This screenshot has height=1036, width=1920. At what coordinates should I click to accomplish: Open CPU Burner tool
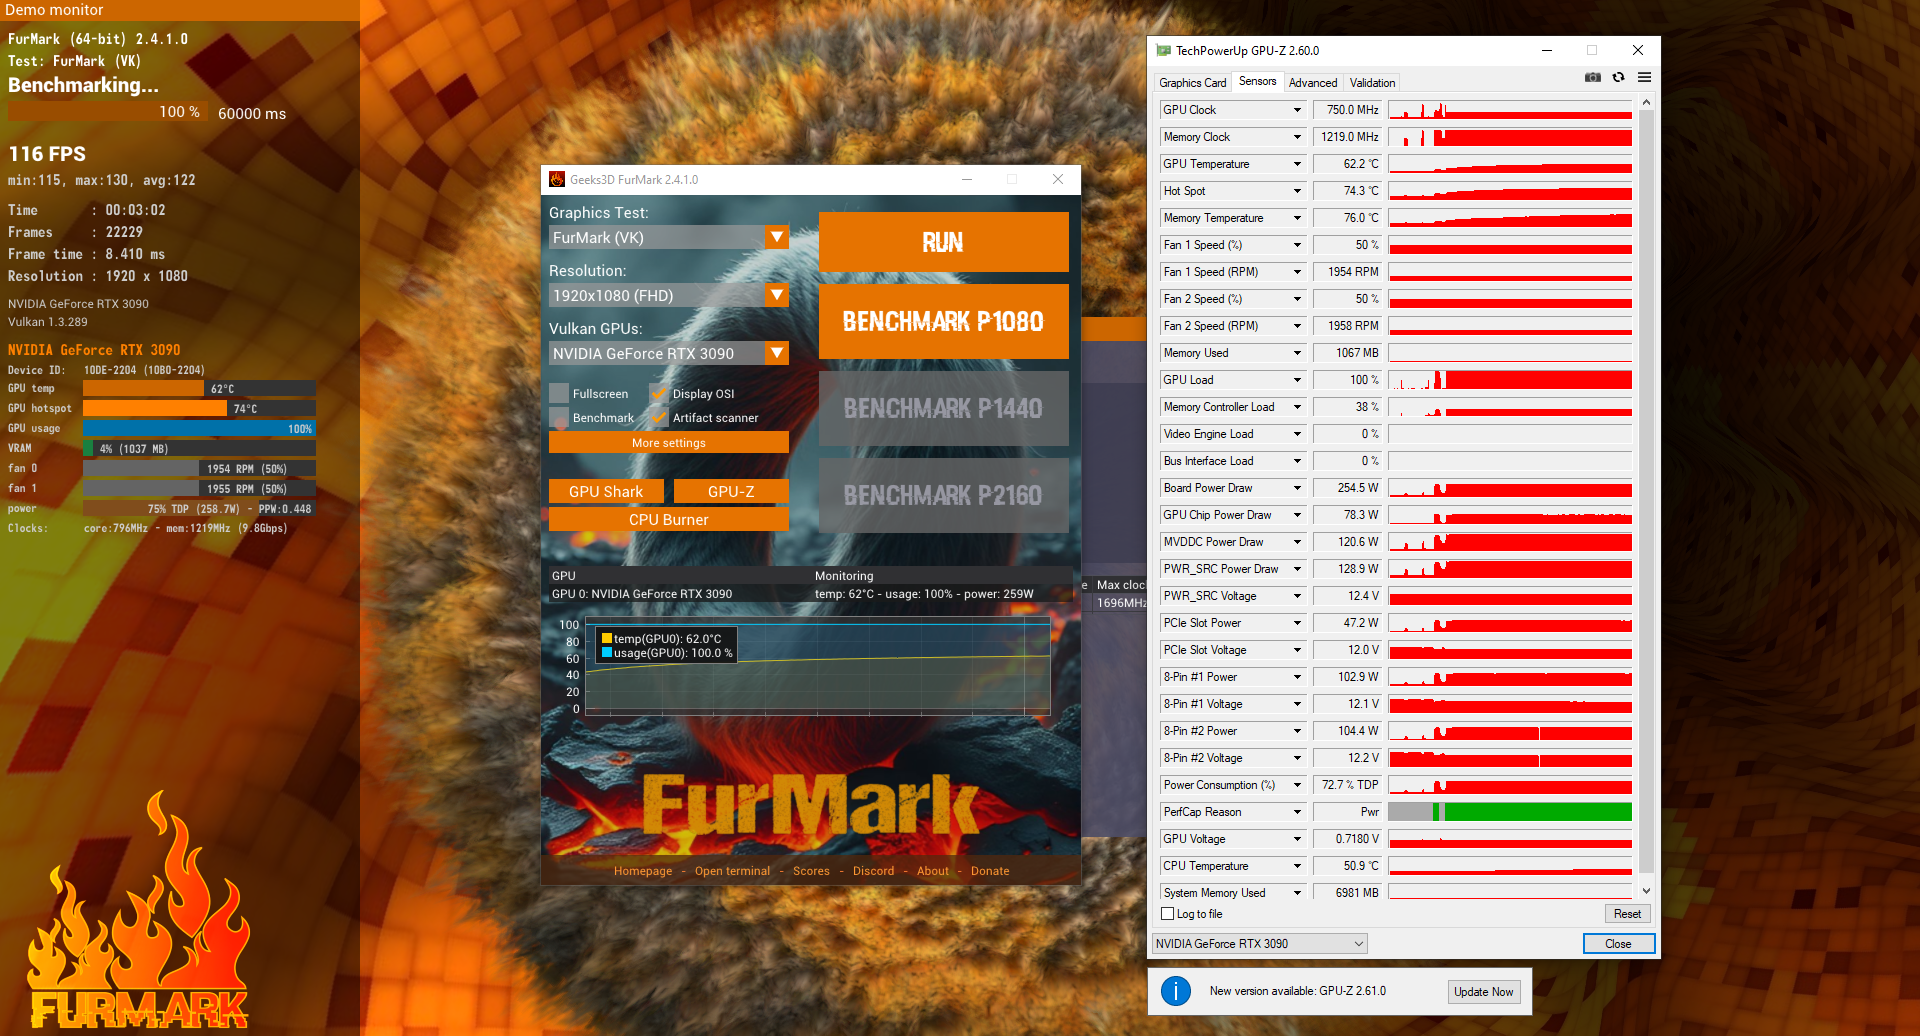pos(669,520)
